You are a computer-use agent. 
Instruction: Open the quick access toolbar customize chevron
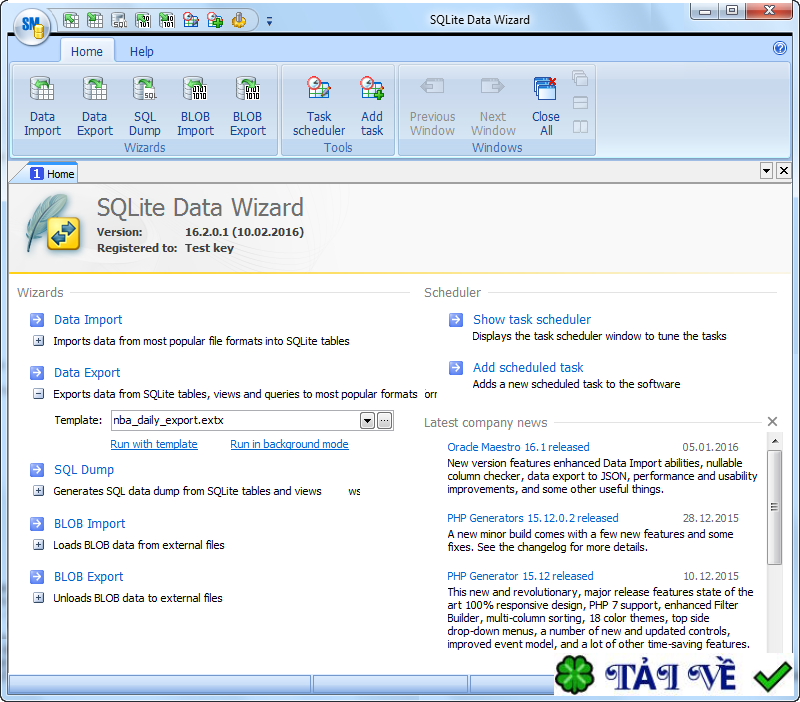tap(268, 19)
